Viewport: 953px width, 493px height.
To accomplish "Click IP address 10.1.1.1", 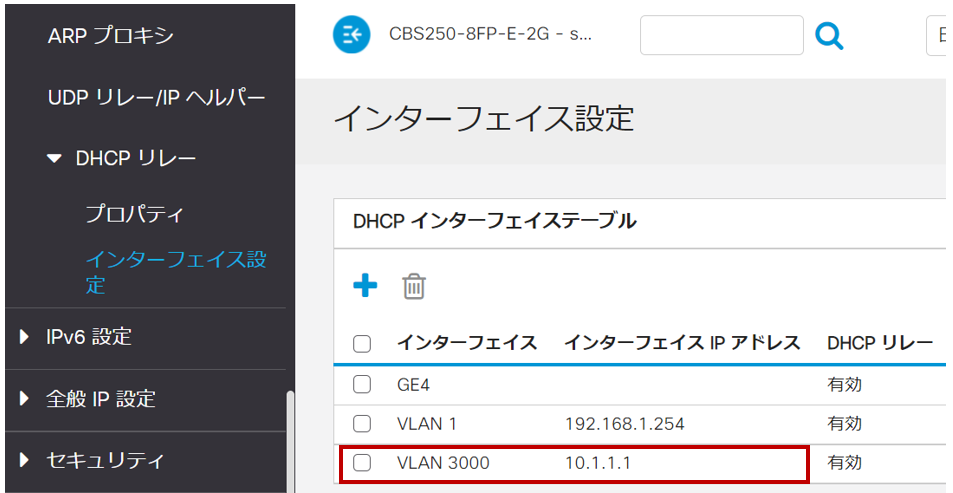I will tap(598, 463).
